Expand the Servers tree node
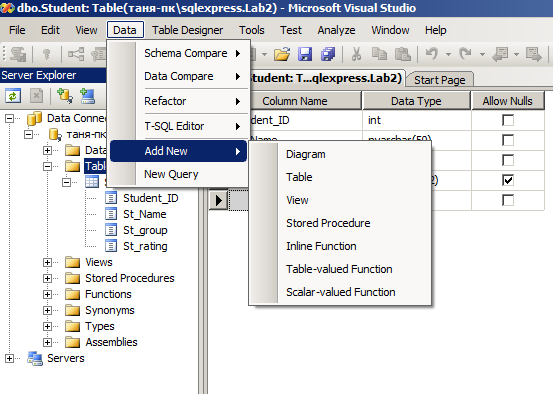This screenshot has height=394, width=553. [10, 359]
